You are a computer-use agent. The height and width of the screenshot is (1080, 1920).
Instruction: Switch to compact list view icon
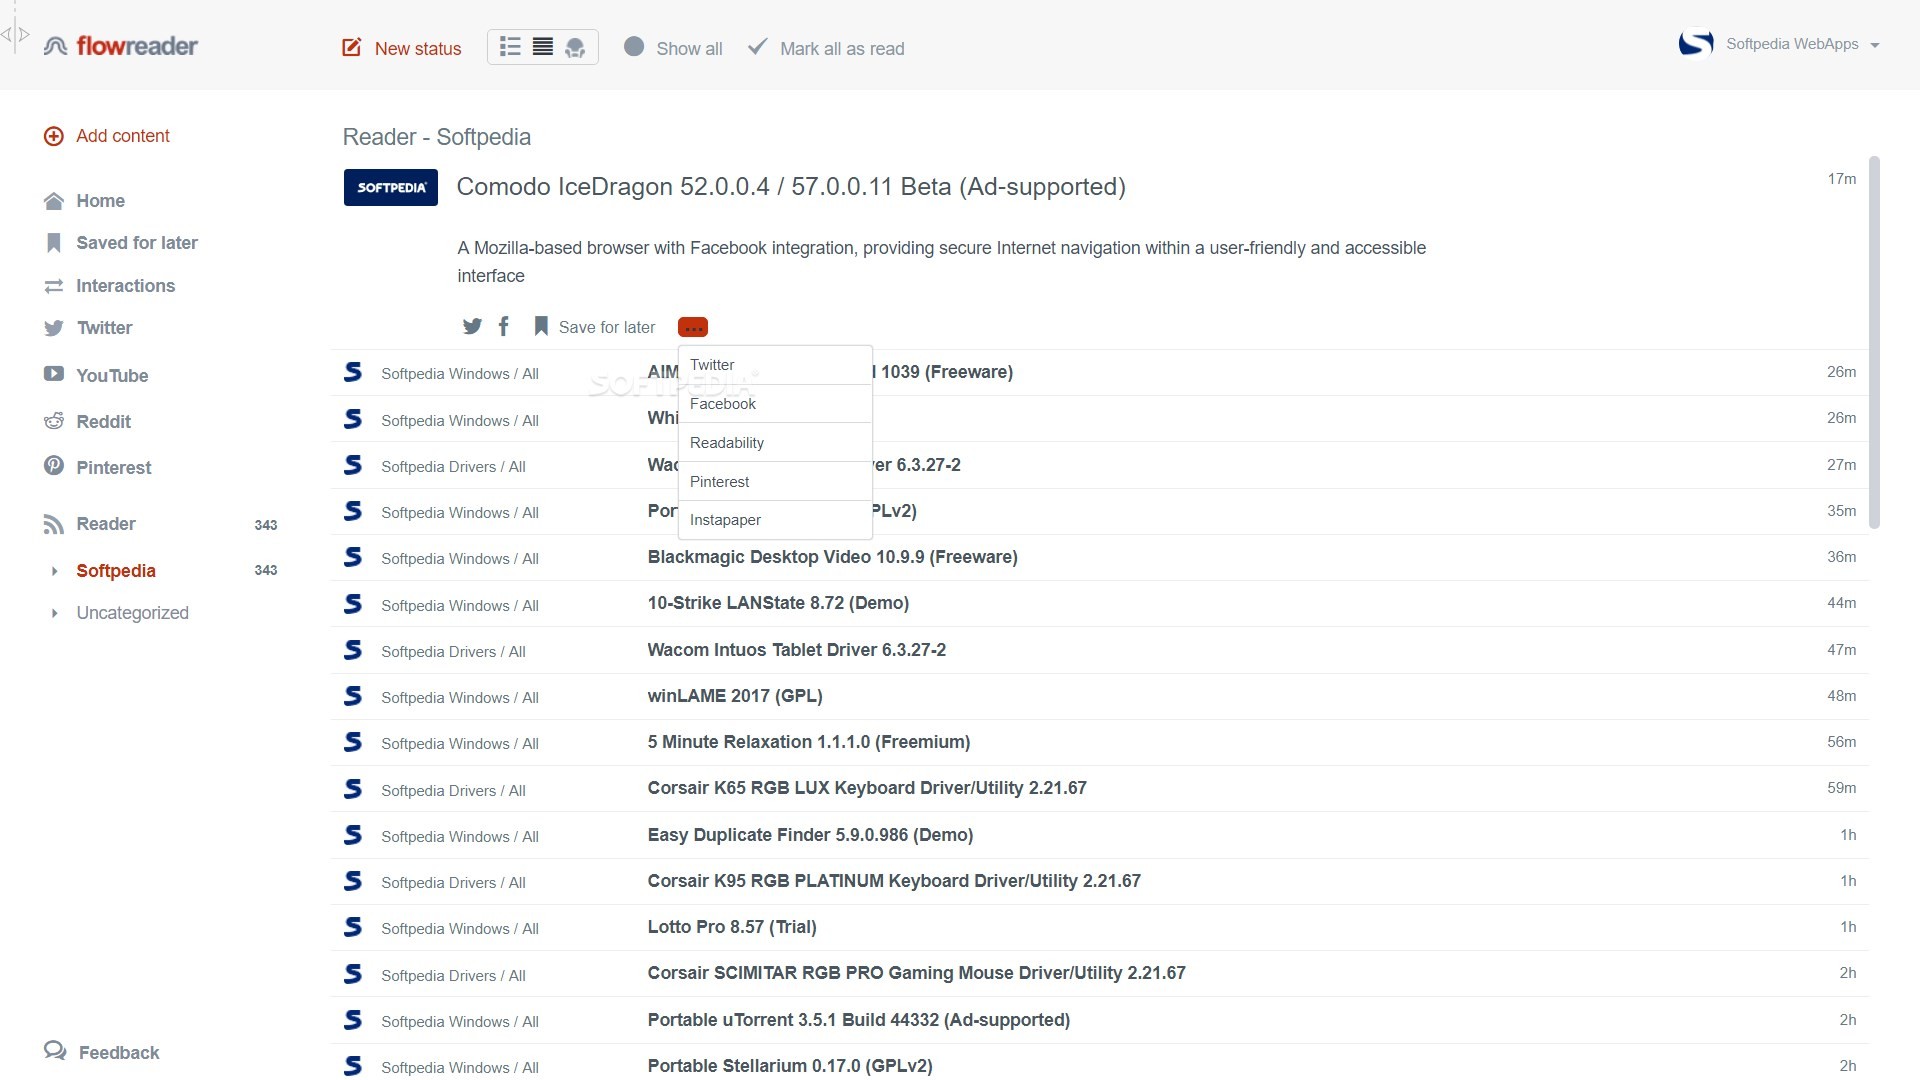click(510, 47)
